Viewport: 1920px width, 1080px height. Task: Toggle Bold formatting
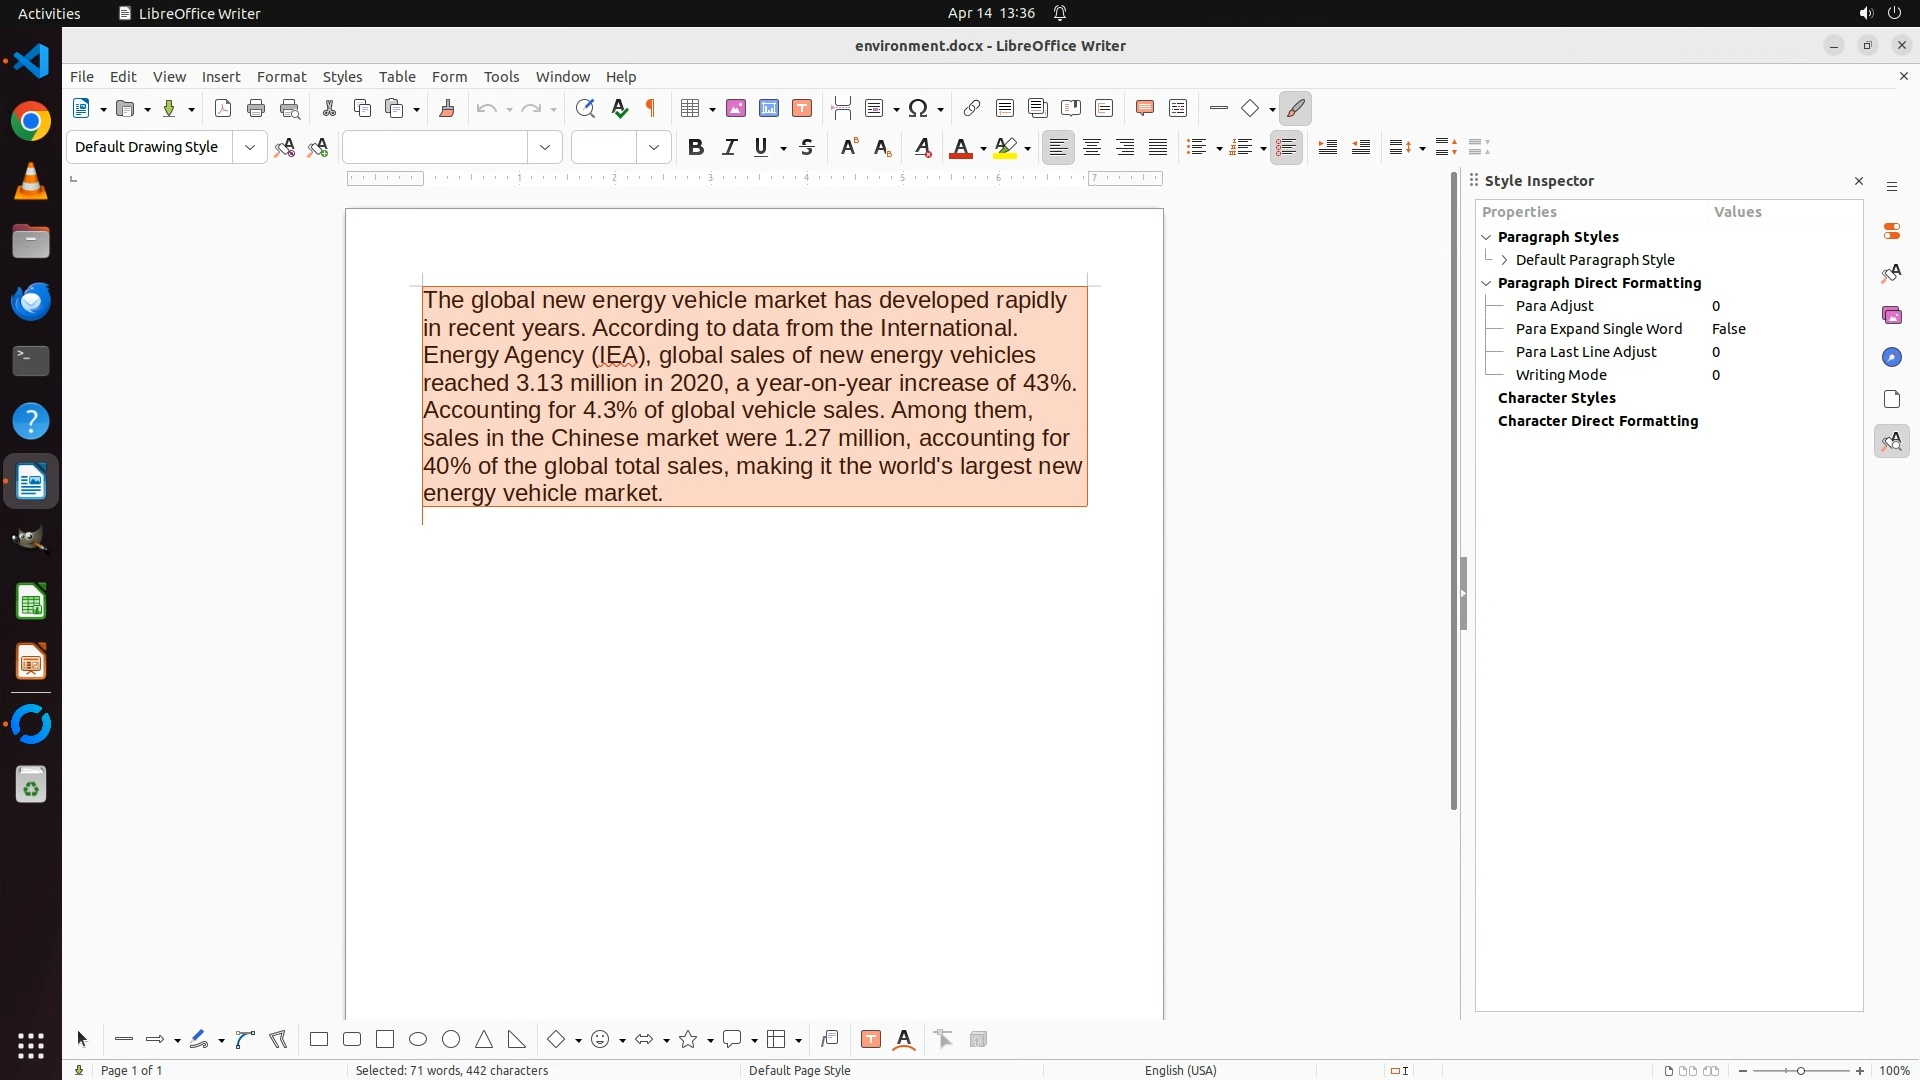[x=696, y=148]
